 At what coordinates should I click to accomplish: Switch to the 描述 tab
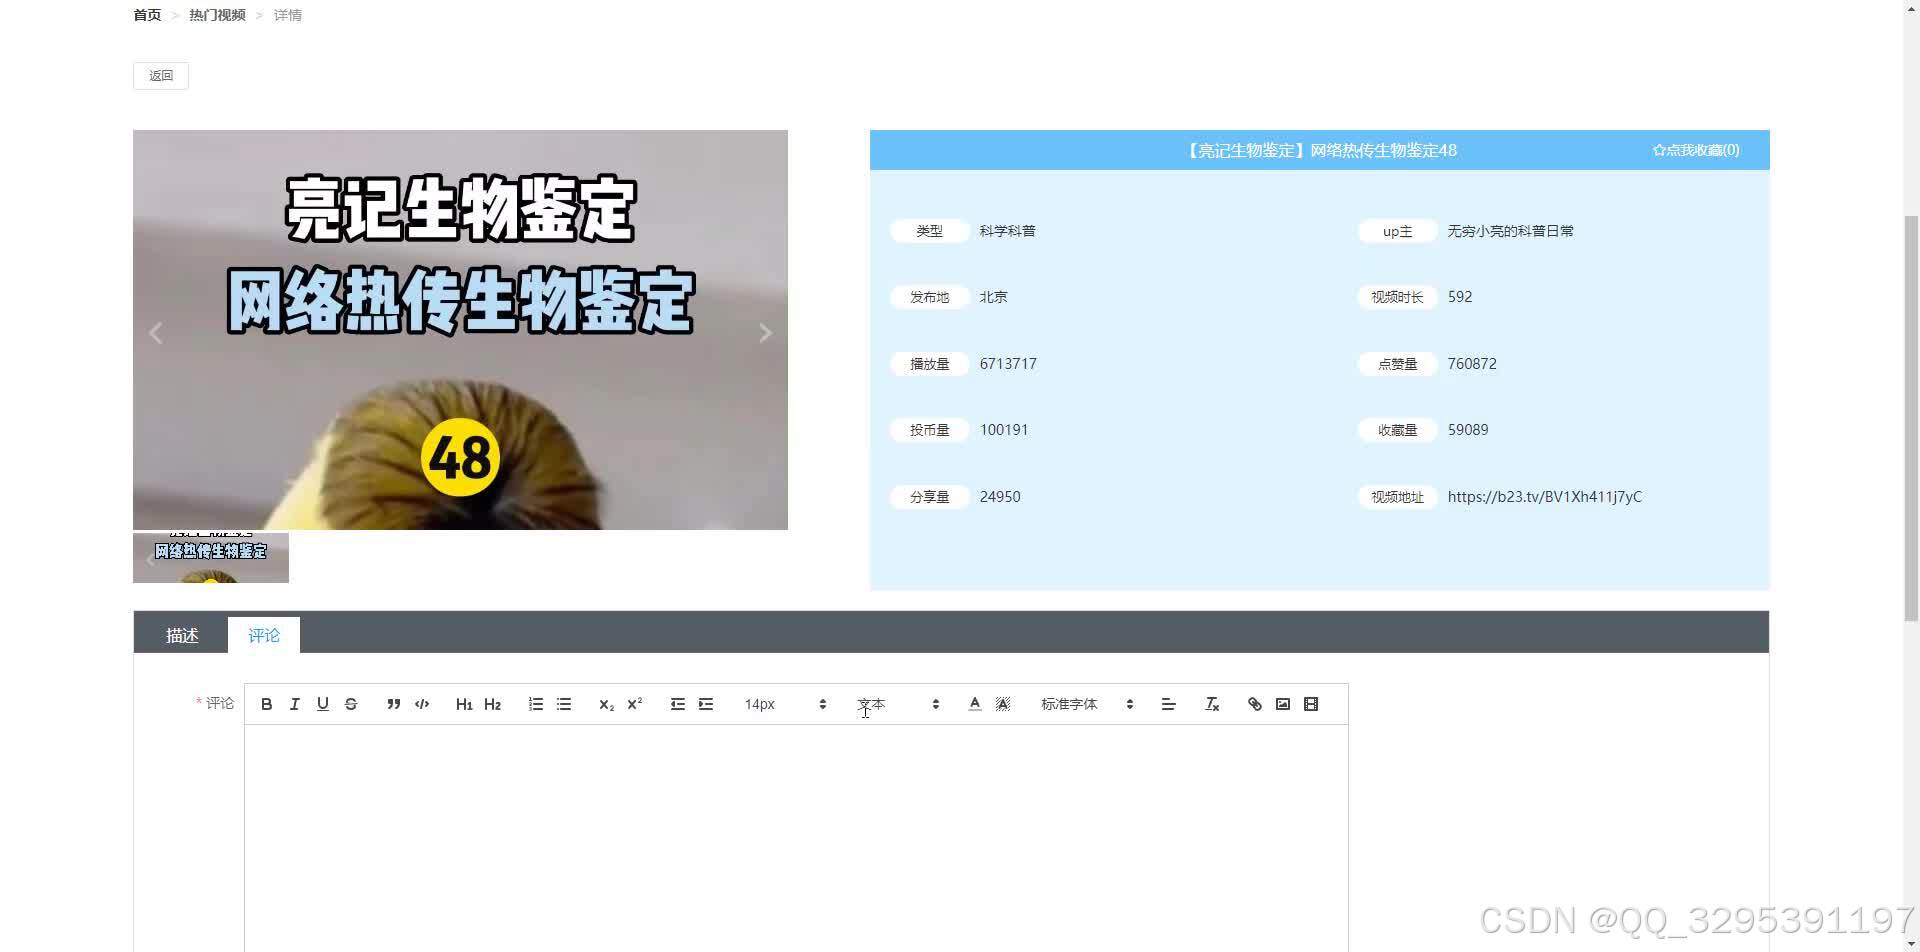coord(182,635)
